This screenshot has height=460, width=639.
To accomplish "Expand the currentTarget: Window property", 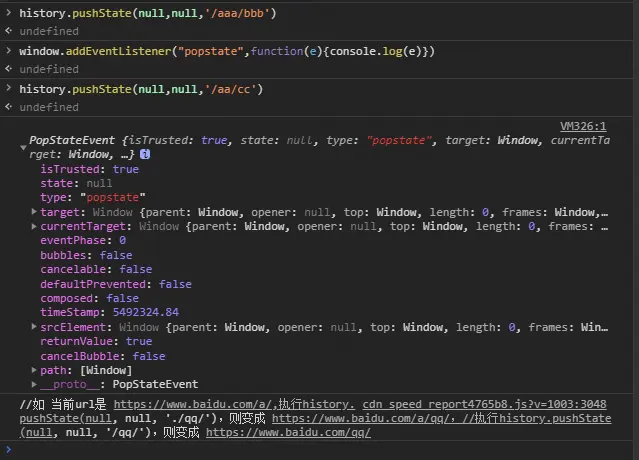I will (x=34, y=226).
